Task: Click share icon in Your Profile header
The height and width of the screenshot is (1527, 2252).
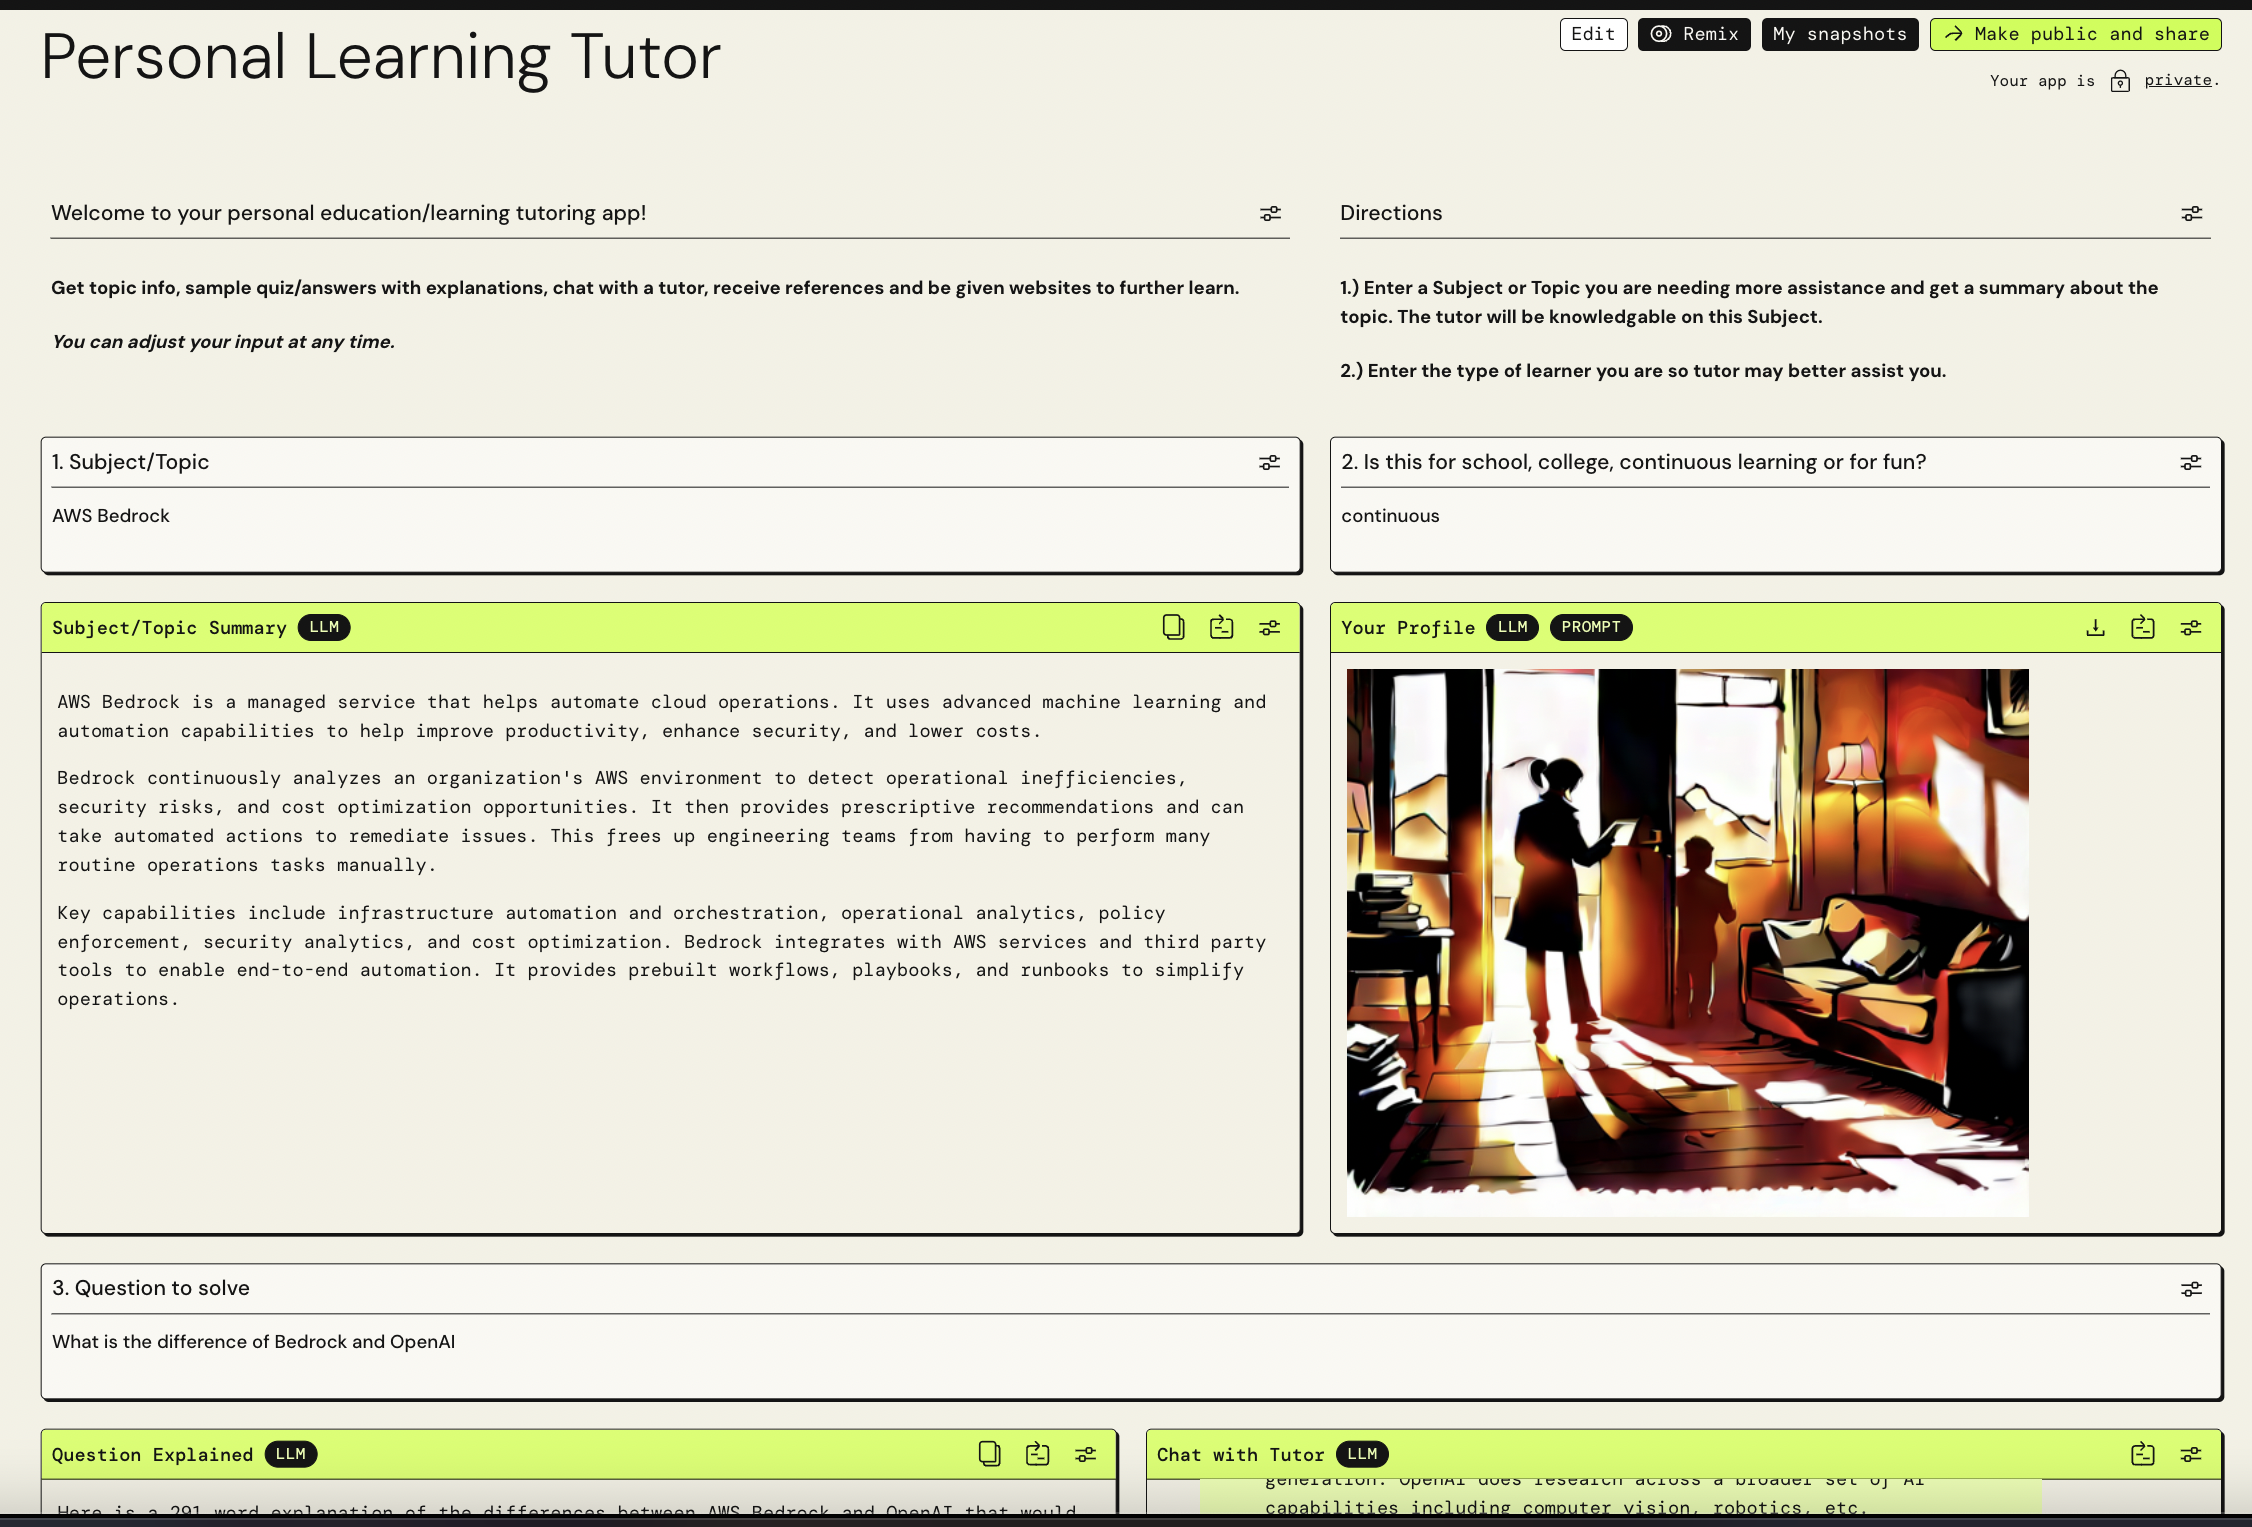Action: 2143,627
